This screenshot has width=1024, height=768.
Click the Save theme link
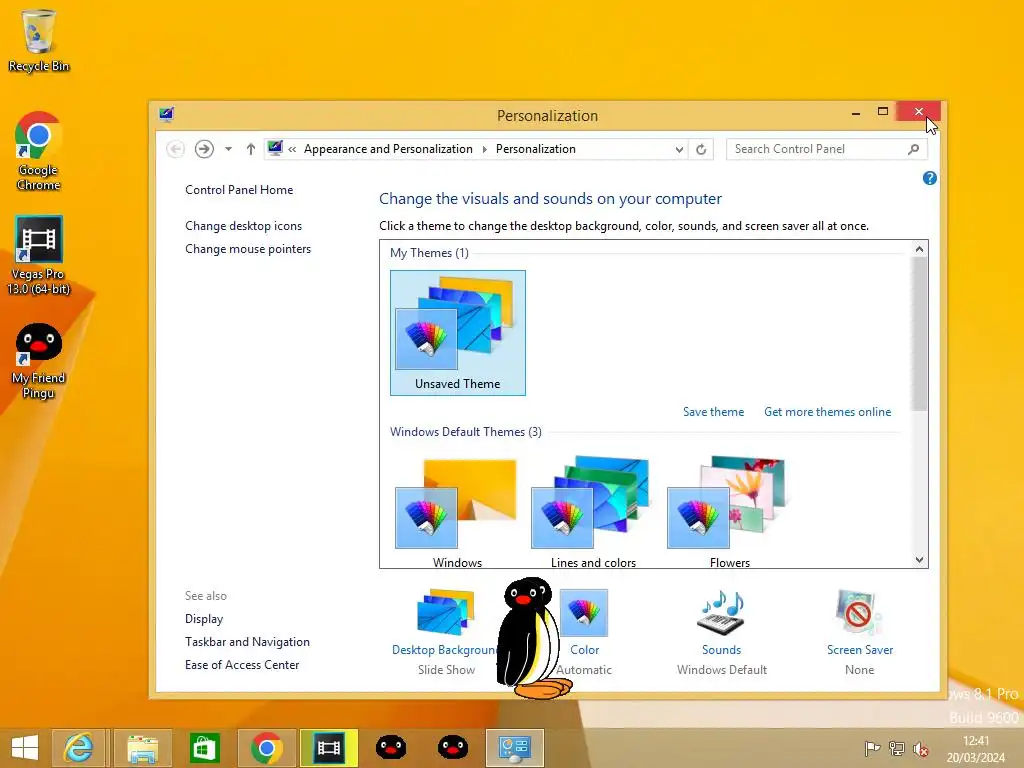(713, 412)
